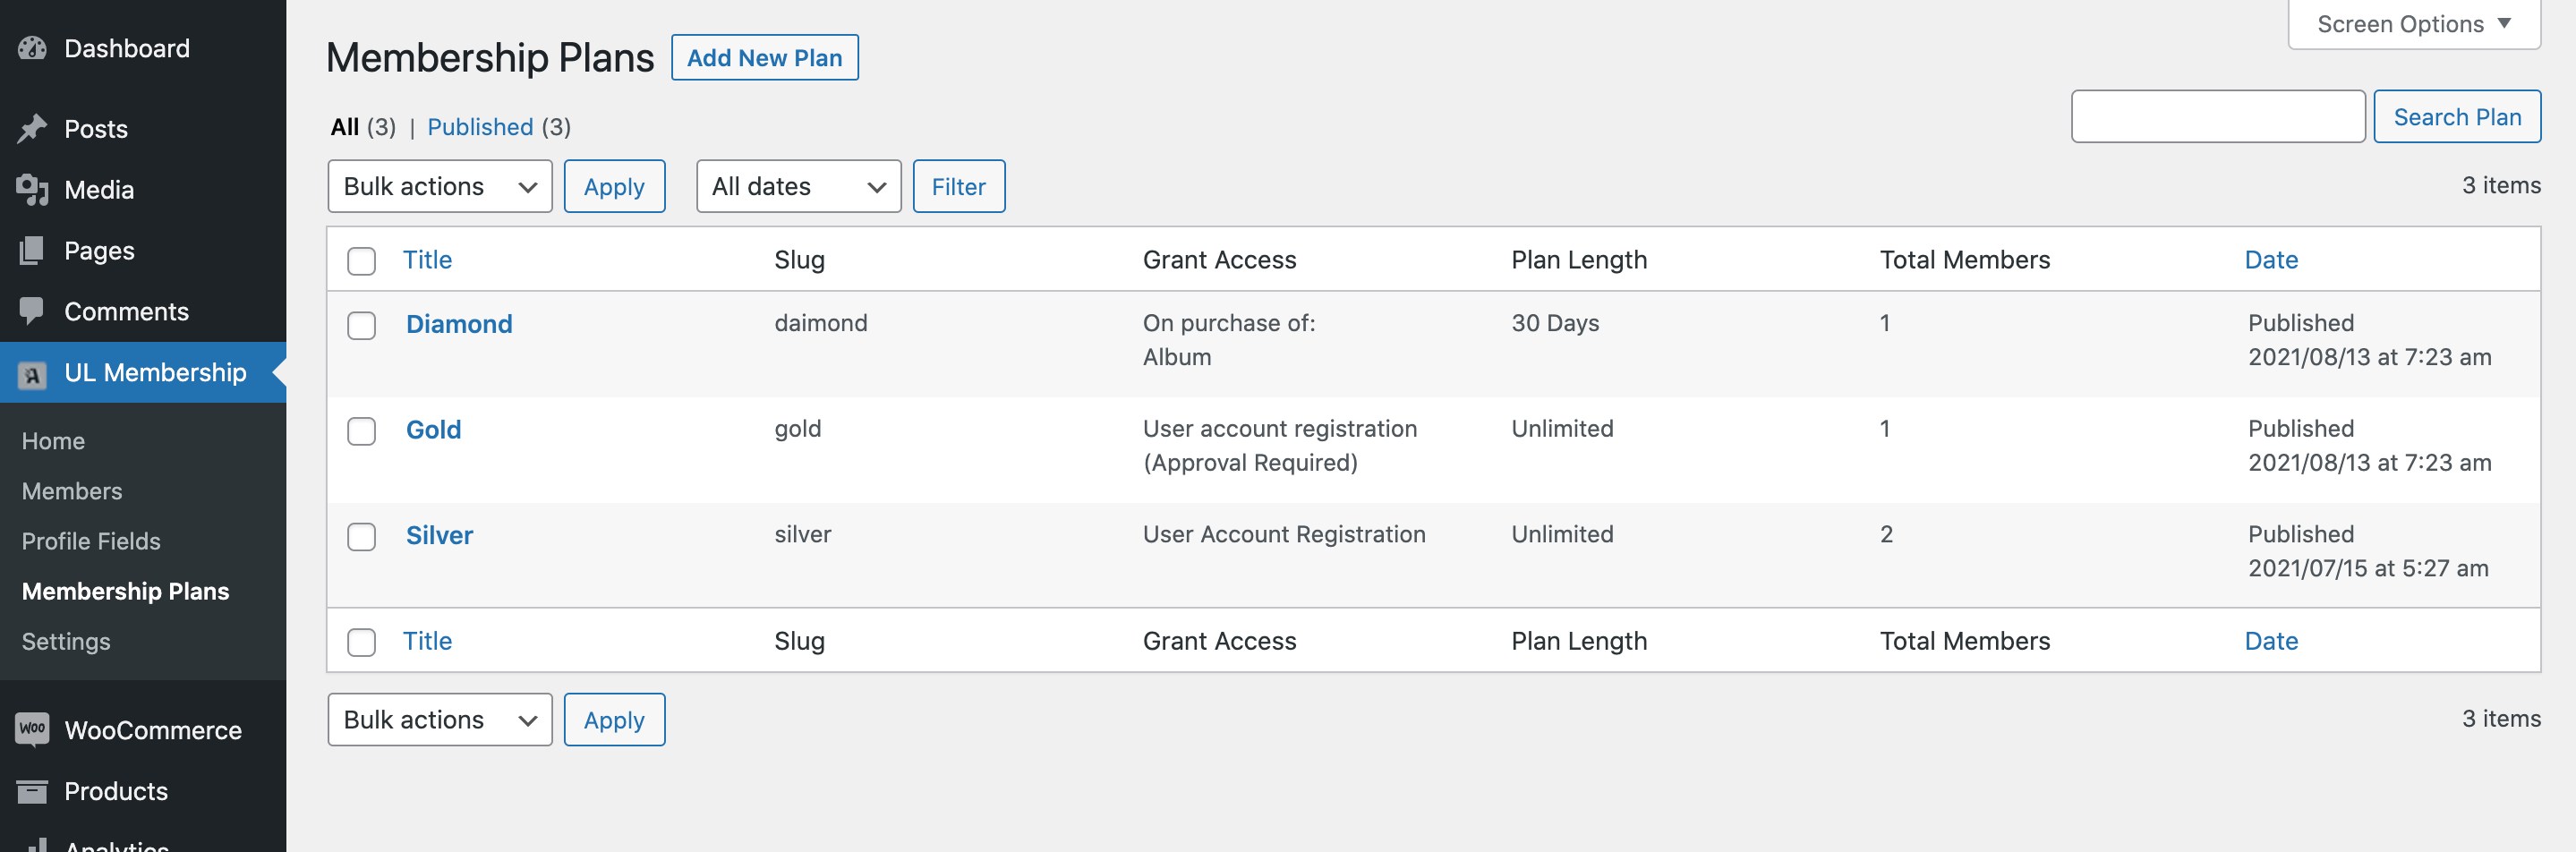Screen dimensions: 2576x852
Task: Open WooCommerce menu label in sidebar
Action: [x=153, y=730]
